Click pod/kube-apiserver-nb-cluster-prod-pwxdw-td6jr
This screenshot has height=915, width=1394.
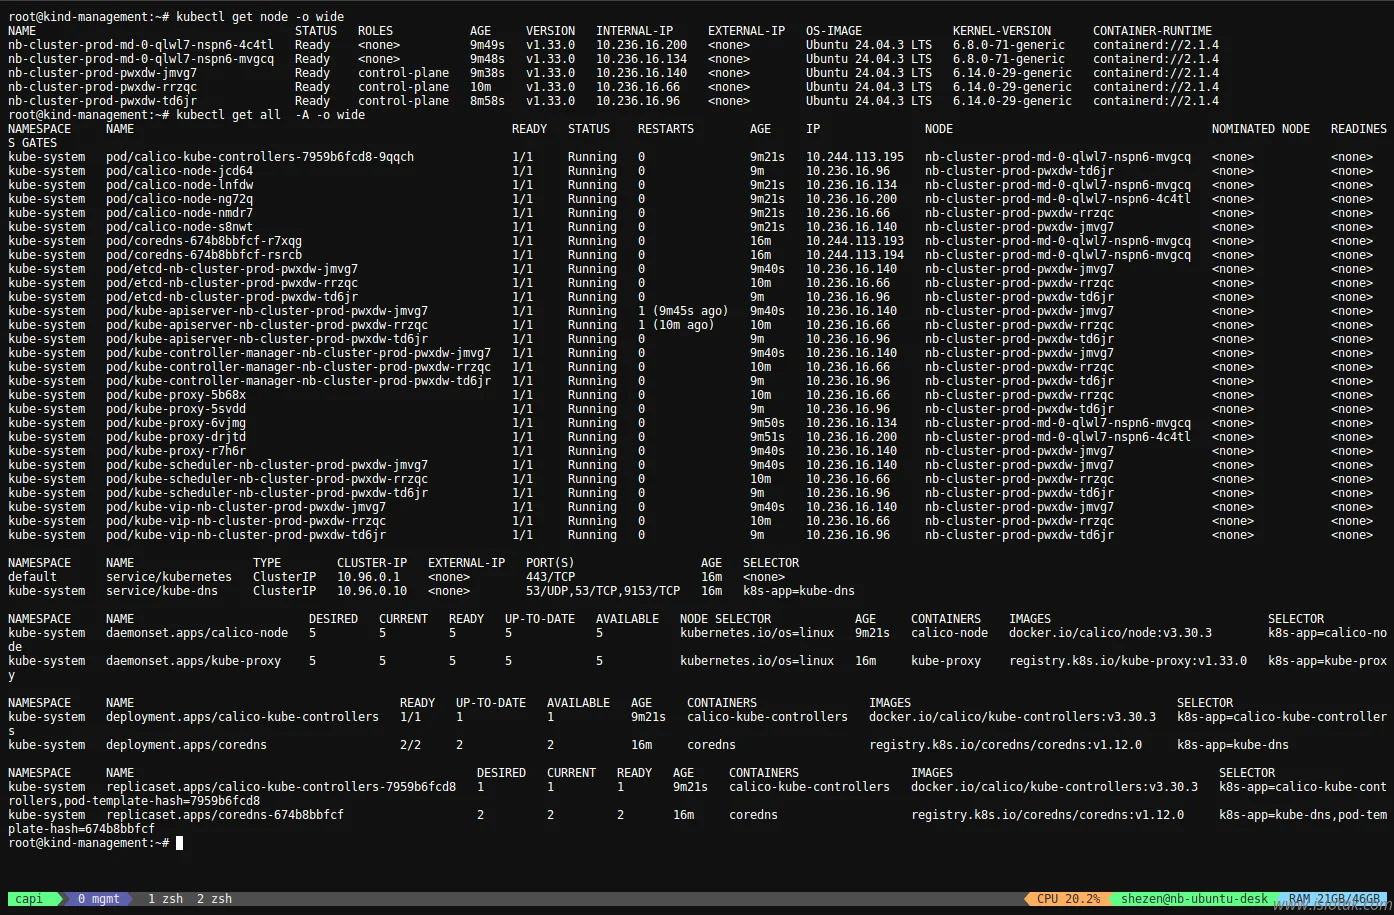267,339
